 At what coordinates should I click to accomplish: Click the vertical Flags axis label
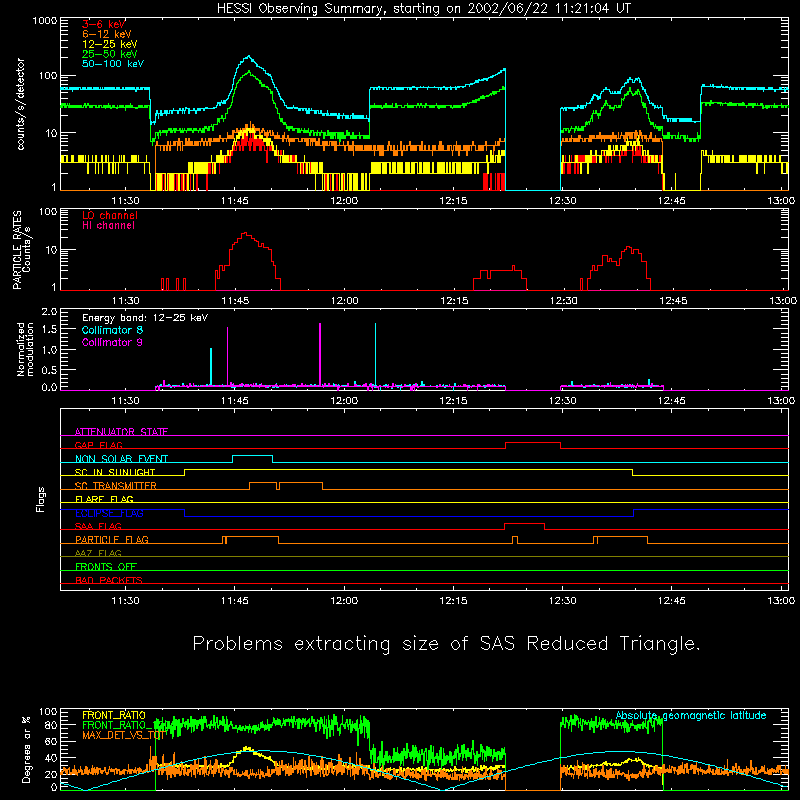pos(41,499)
